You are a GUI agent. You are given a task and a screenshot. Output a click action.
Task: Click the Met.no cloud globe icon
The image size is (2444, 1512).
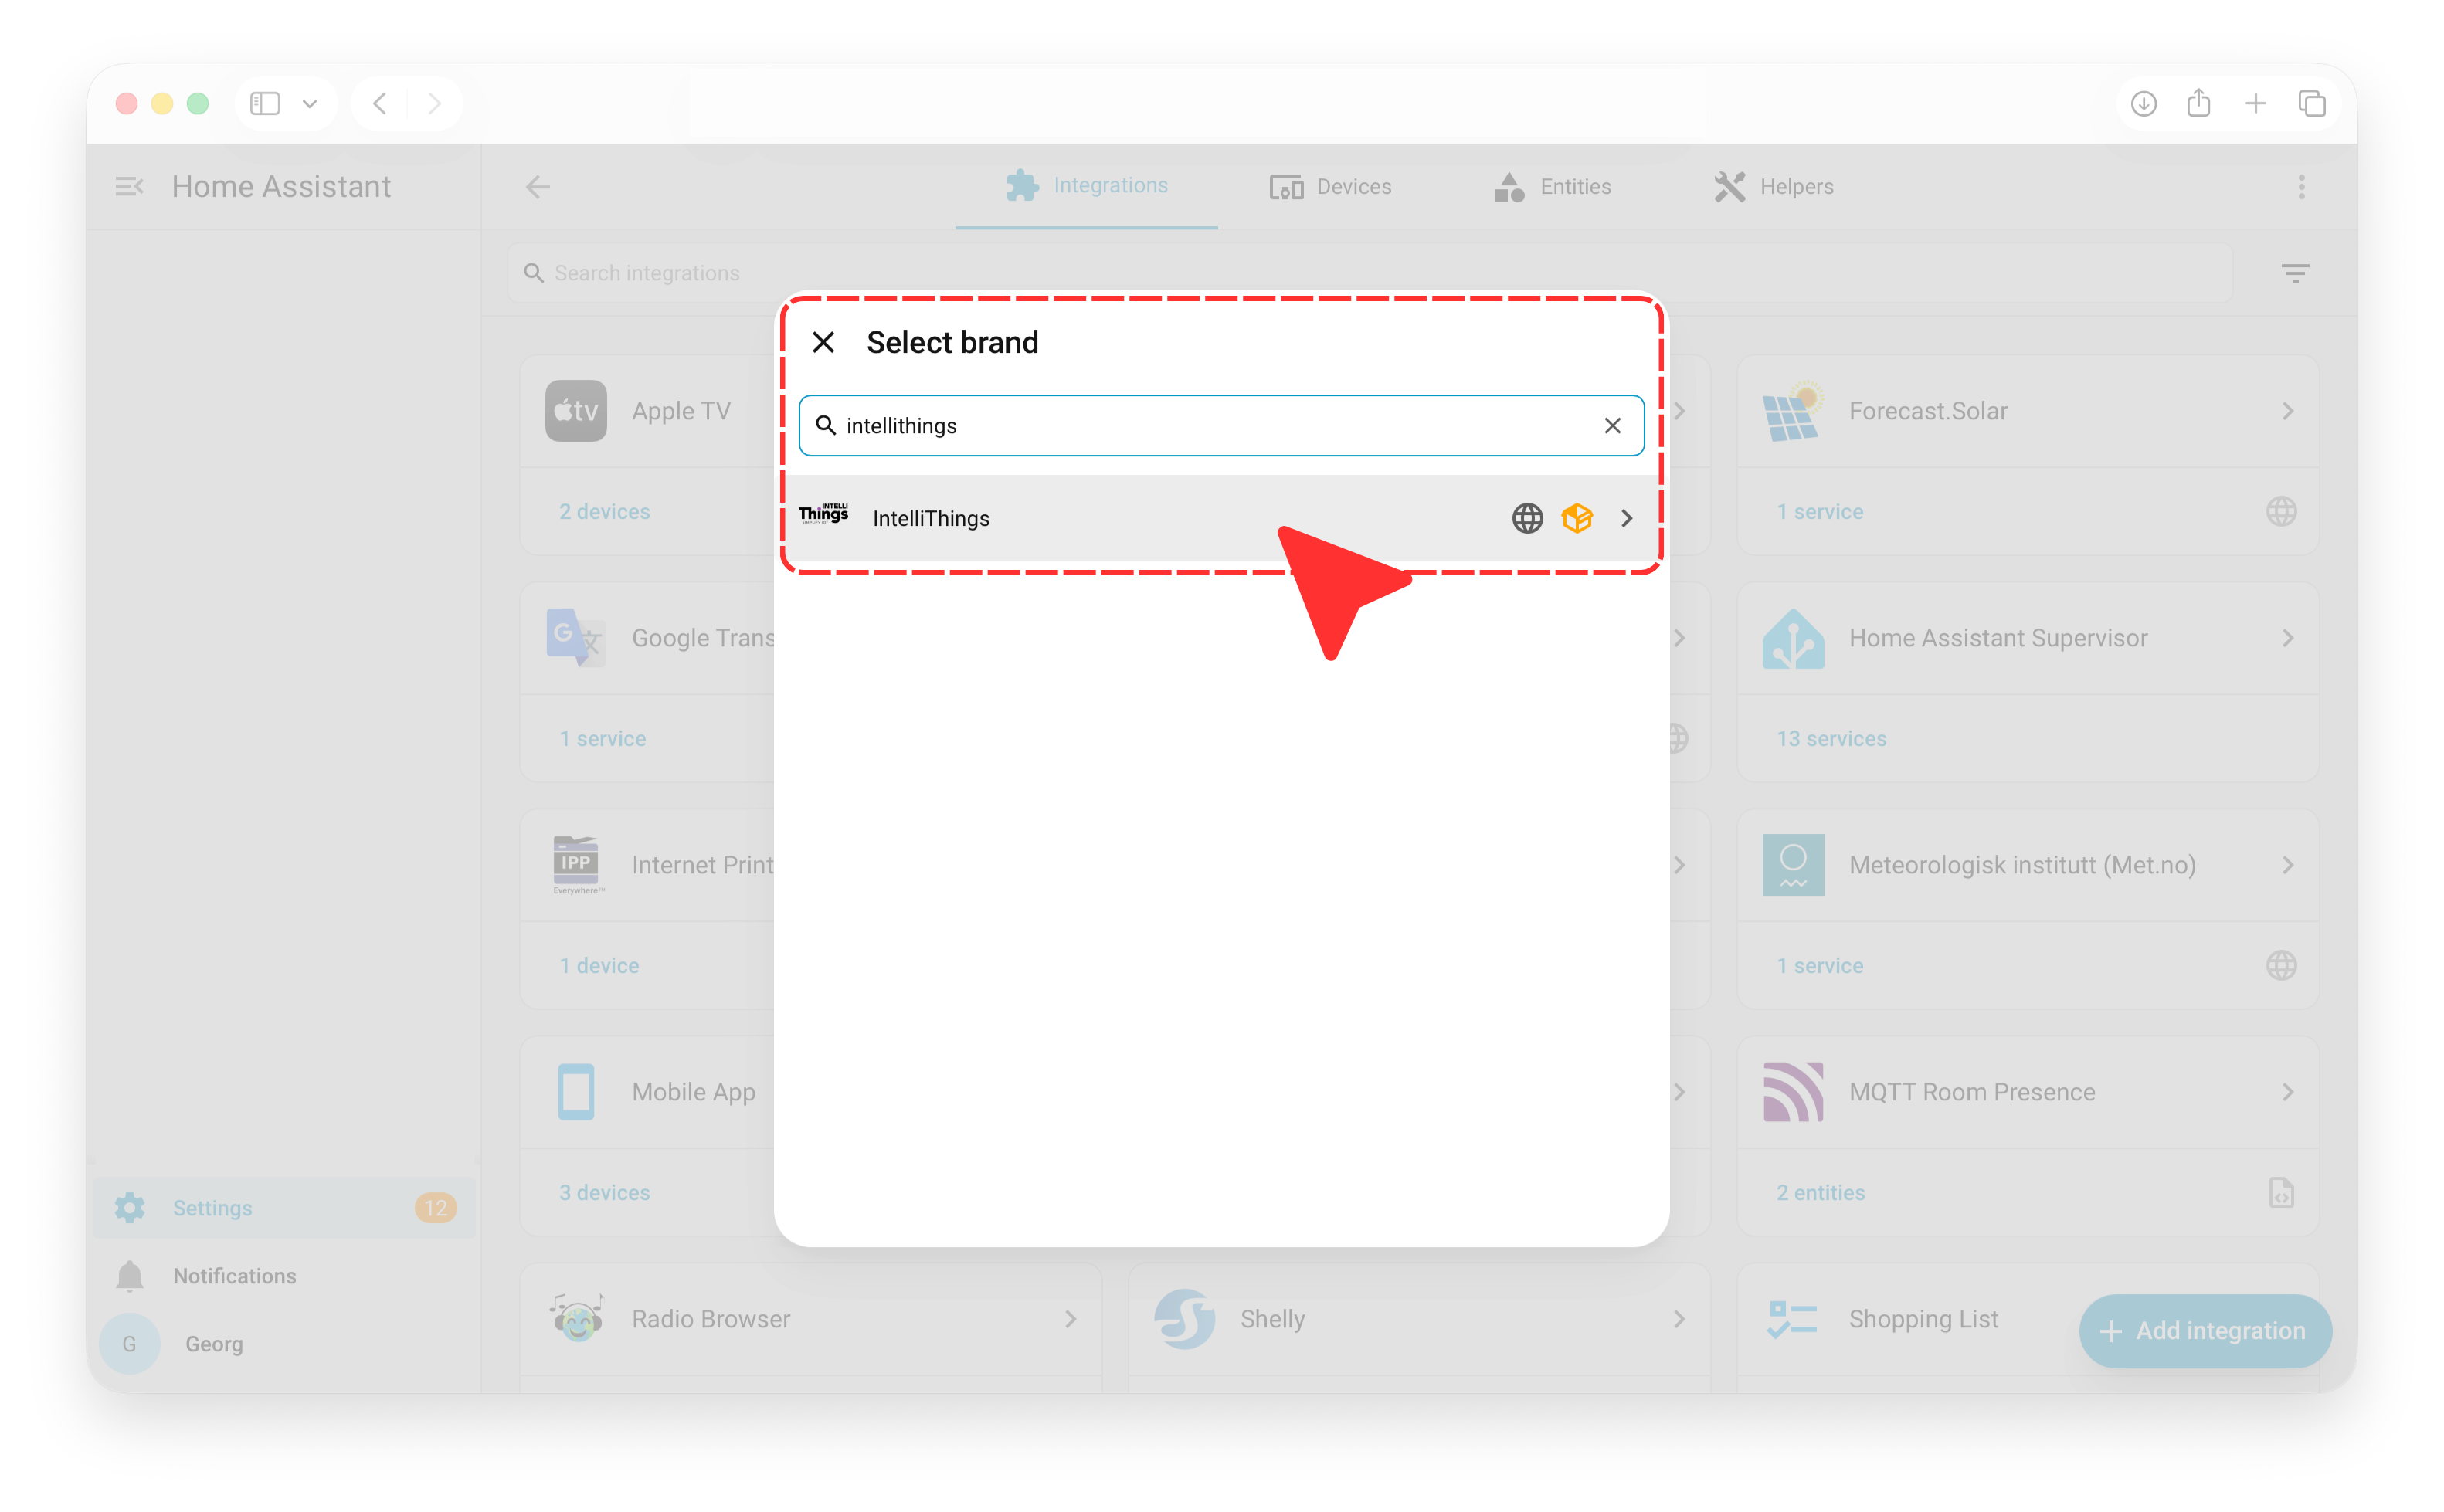[x=2281, y=966]
